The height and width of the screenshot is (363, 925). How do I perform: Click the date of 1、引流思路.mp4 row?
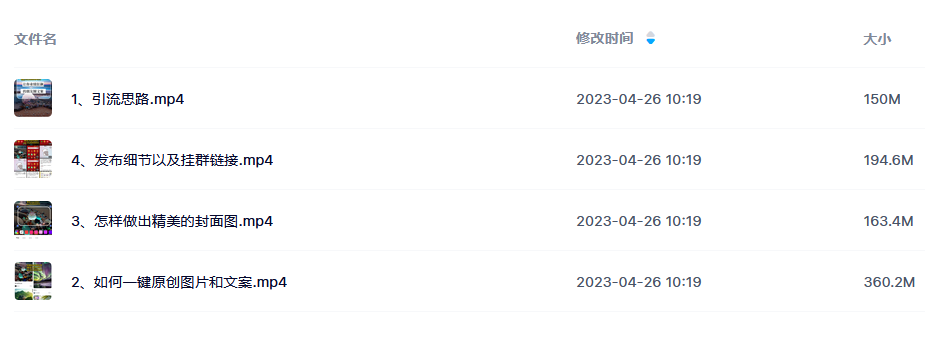(639, 99)
